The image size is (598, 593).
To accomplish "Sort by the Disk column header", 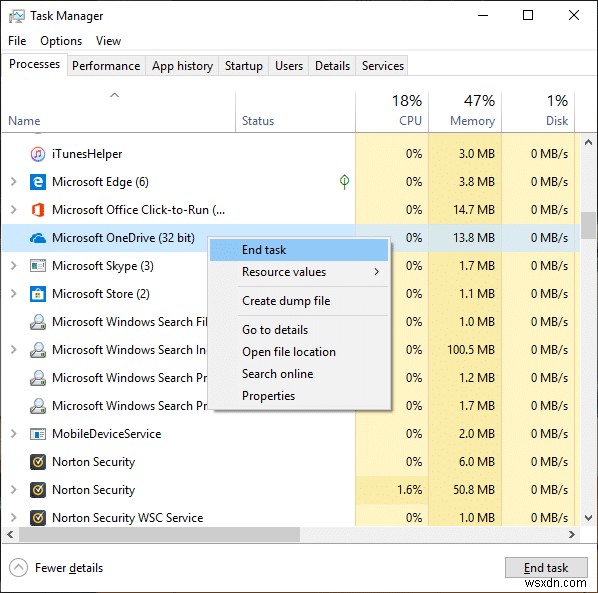I will [x=538, y=111].
